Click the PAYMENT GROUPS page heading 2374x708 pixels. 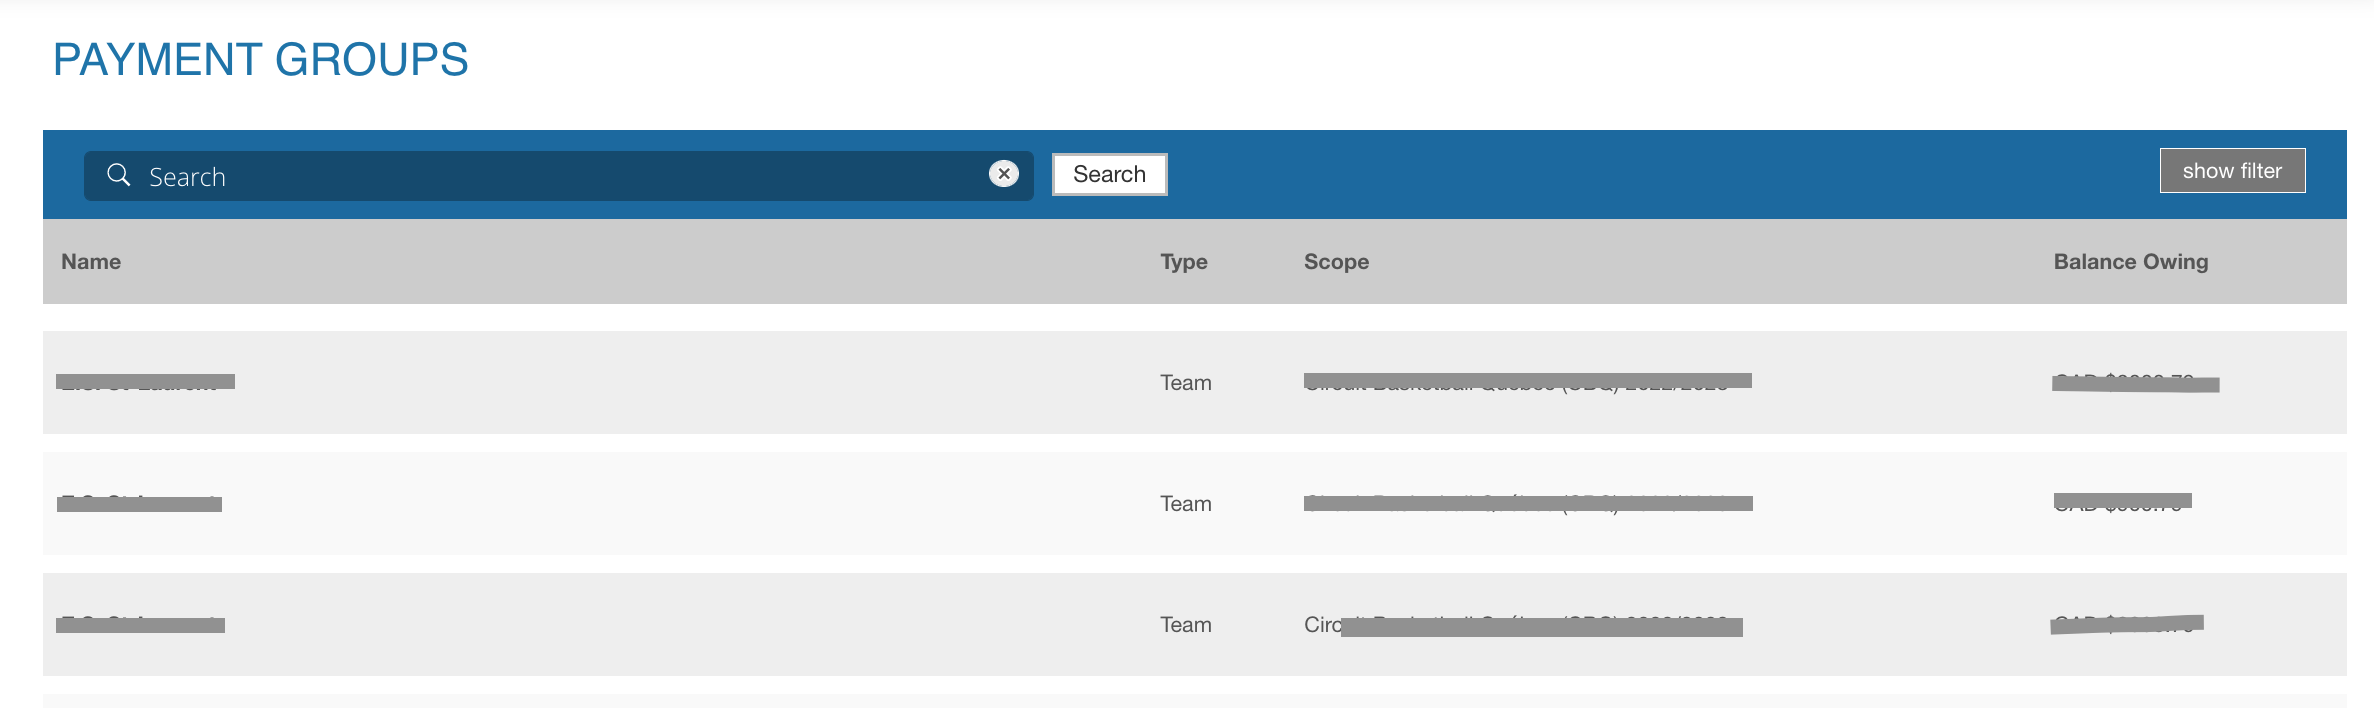click(260, 60)
